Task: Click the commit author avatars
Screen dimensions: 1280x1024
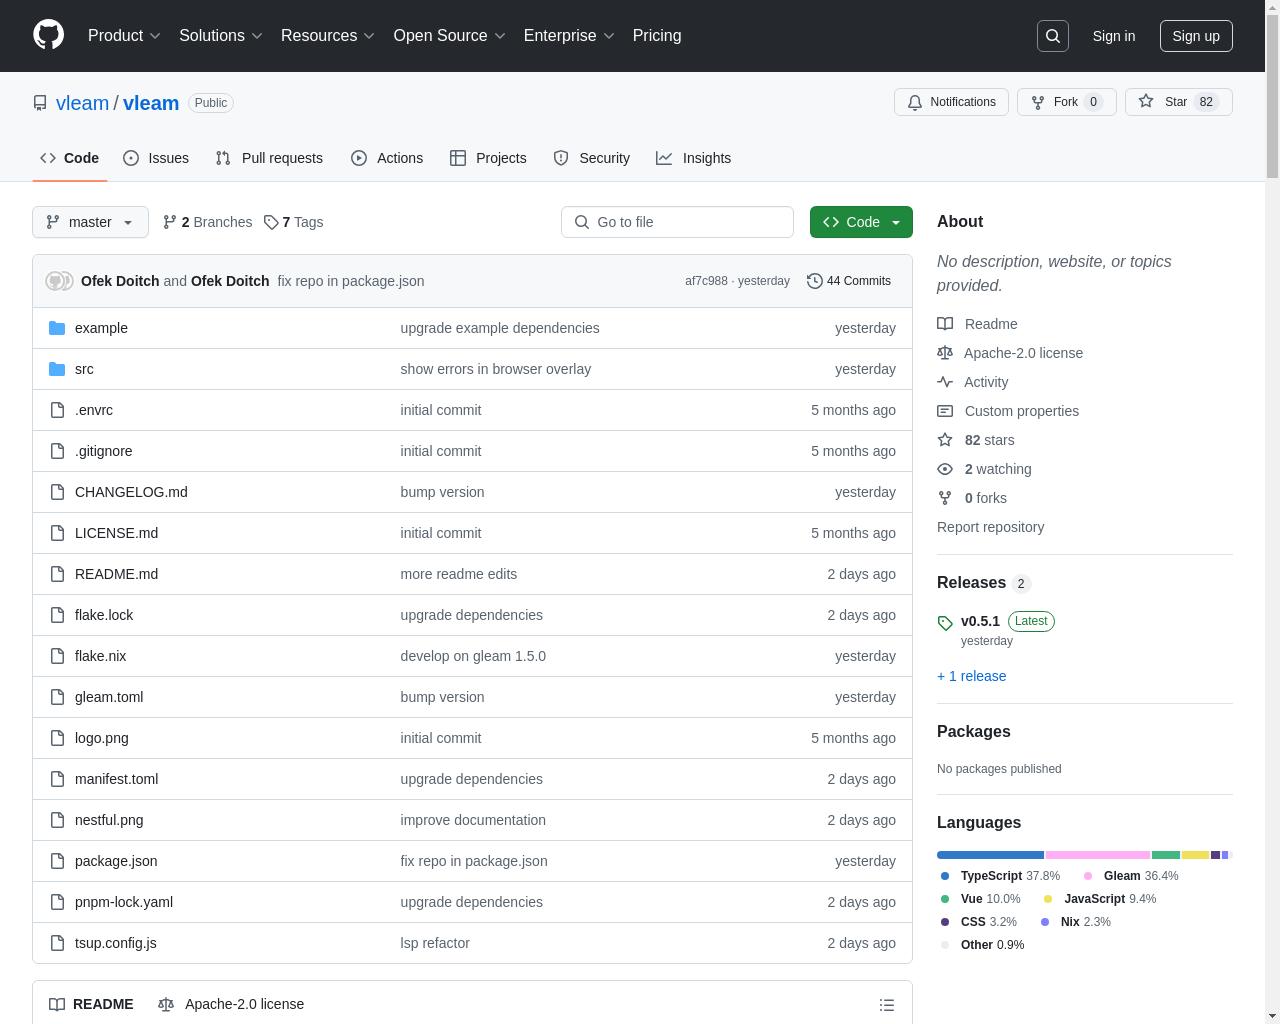Action: 60,281
